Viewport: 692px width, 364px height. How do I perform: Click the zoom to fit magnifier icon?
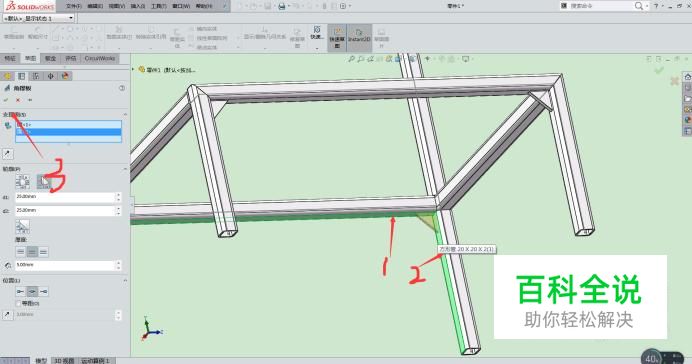click(351, 59)
